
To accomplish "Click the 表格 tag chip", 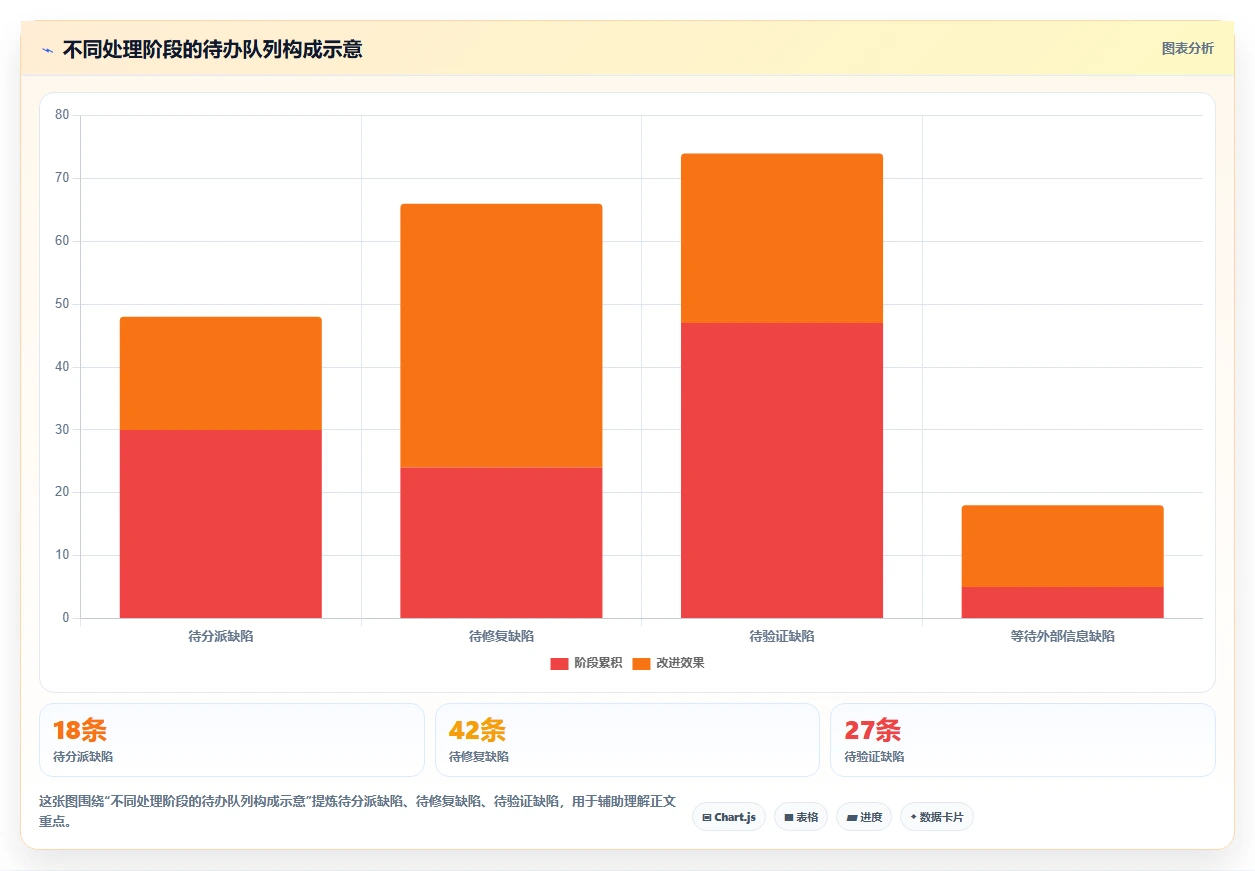I will tap(801, 817).
